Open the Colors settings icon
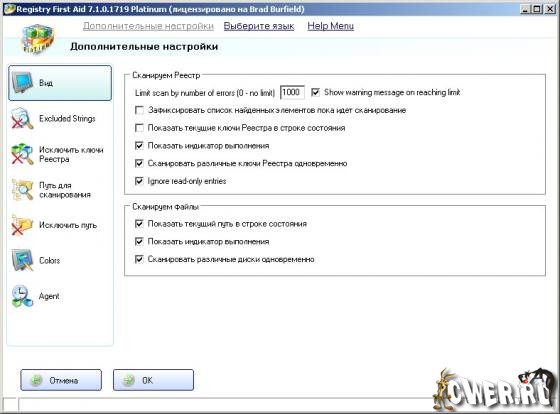The width and height of the screenshot is (560, 414). pyautogui.click(x=22, y=260)
